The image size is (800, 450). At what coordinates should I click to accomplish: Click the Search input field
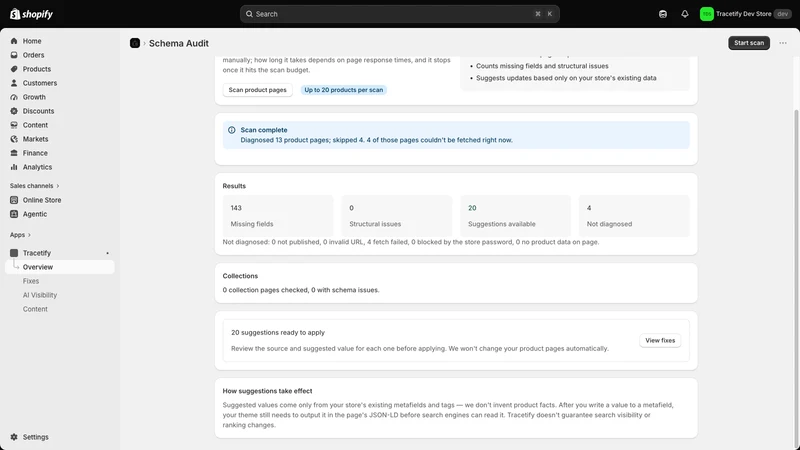399,14
